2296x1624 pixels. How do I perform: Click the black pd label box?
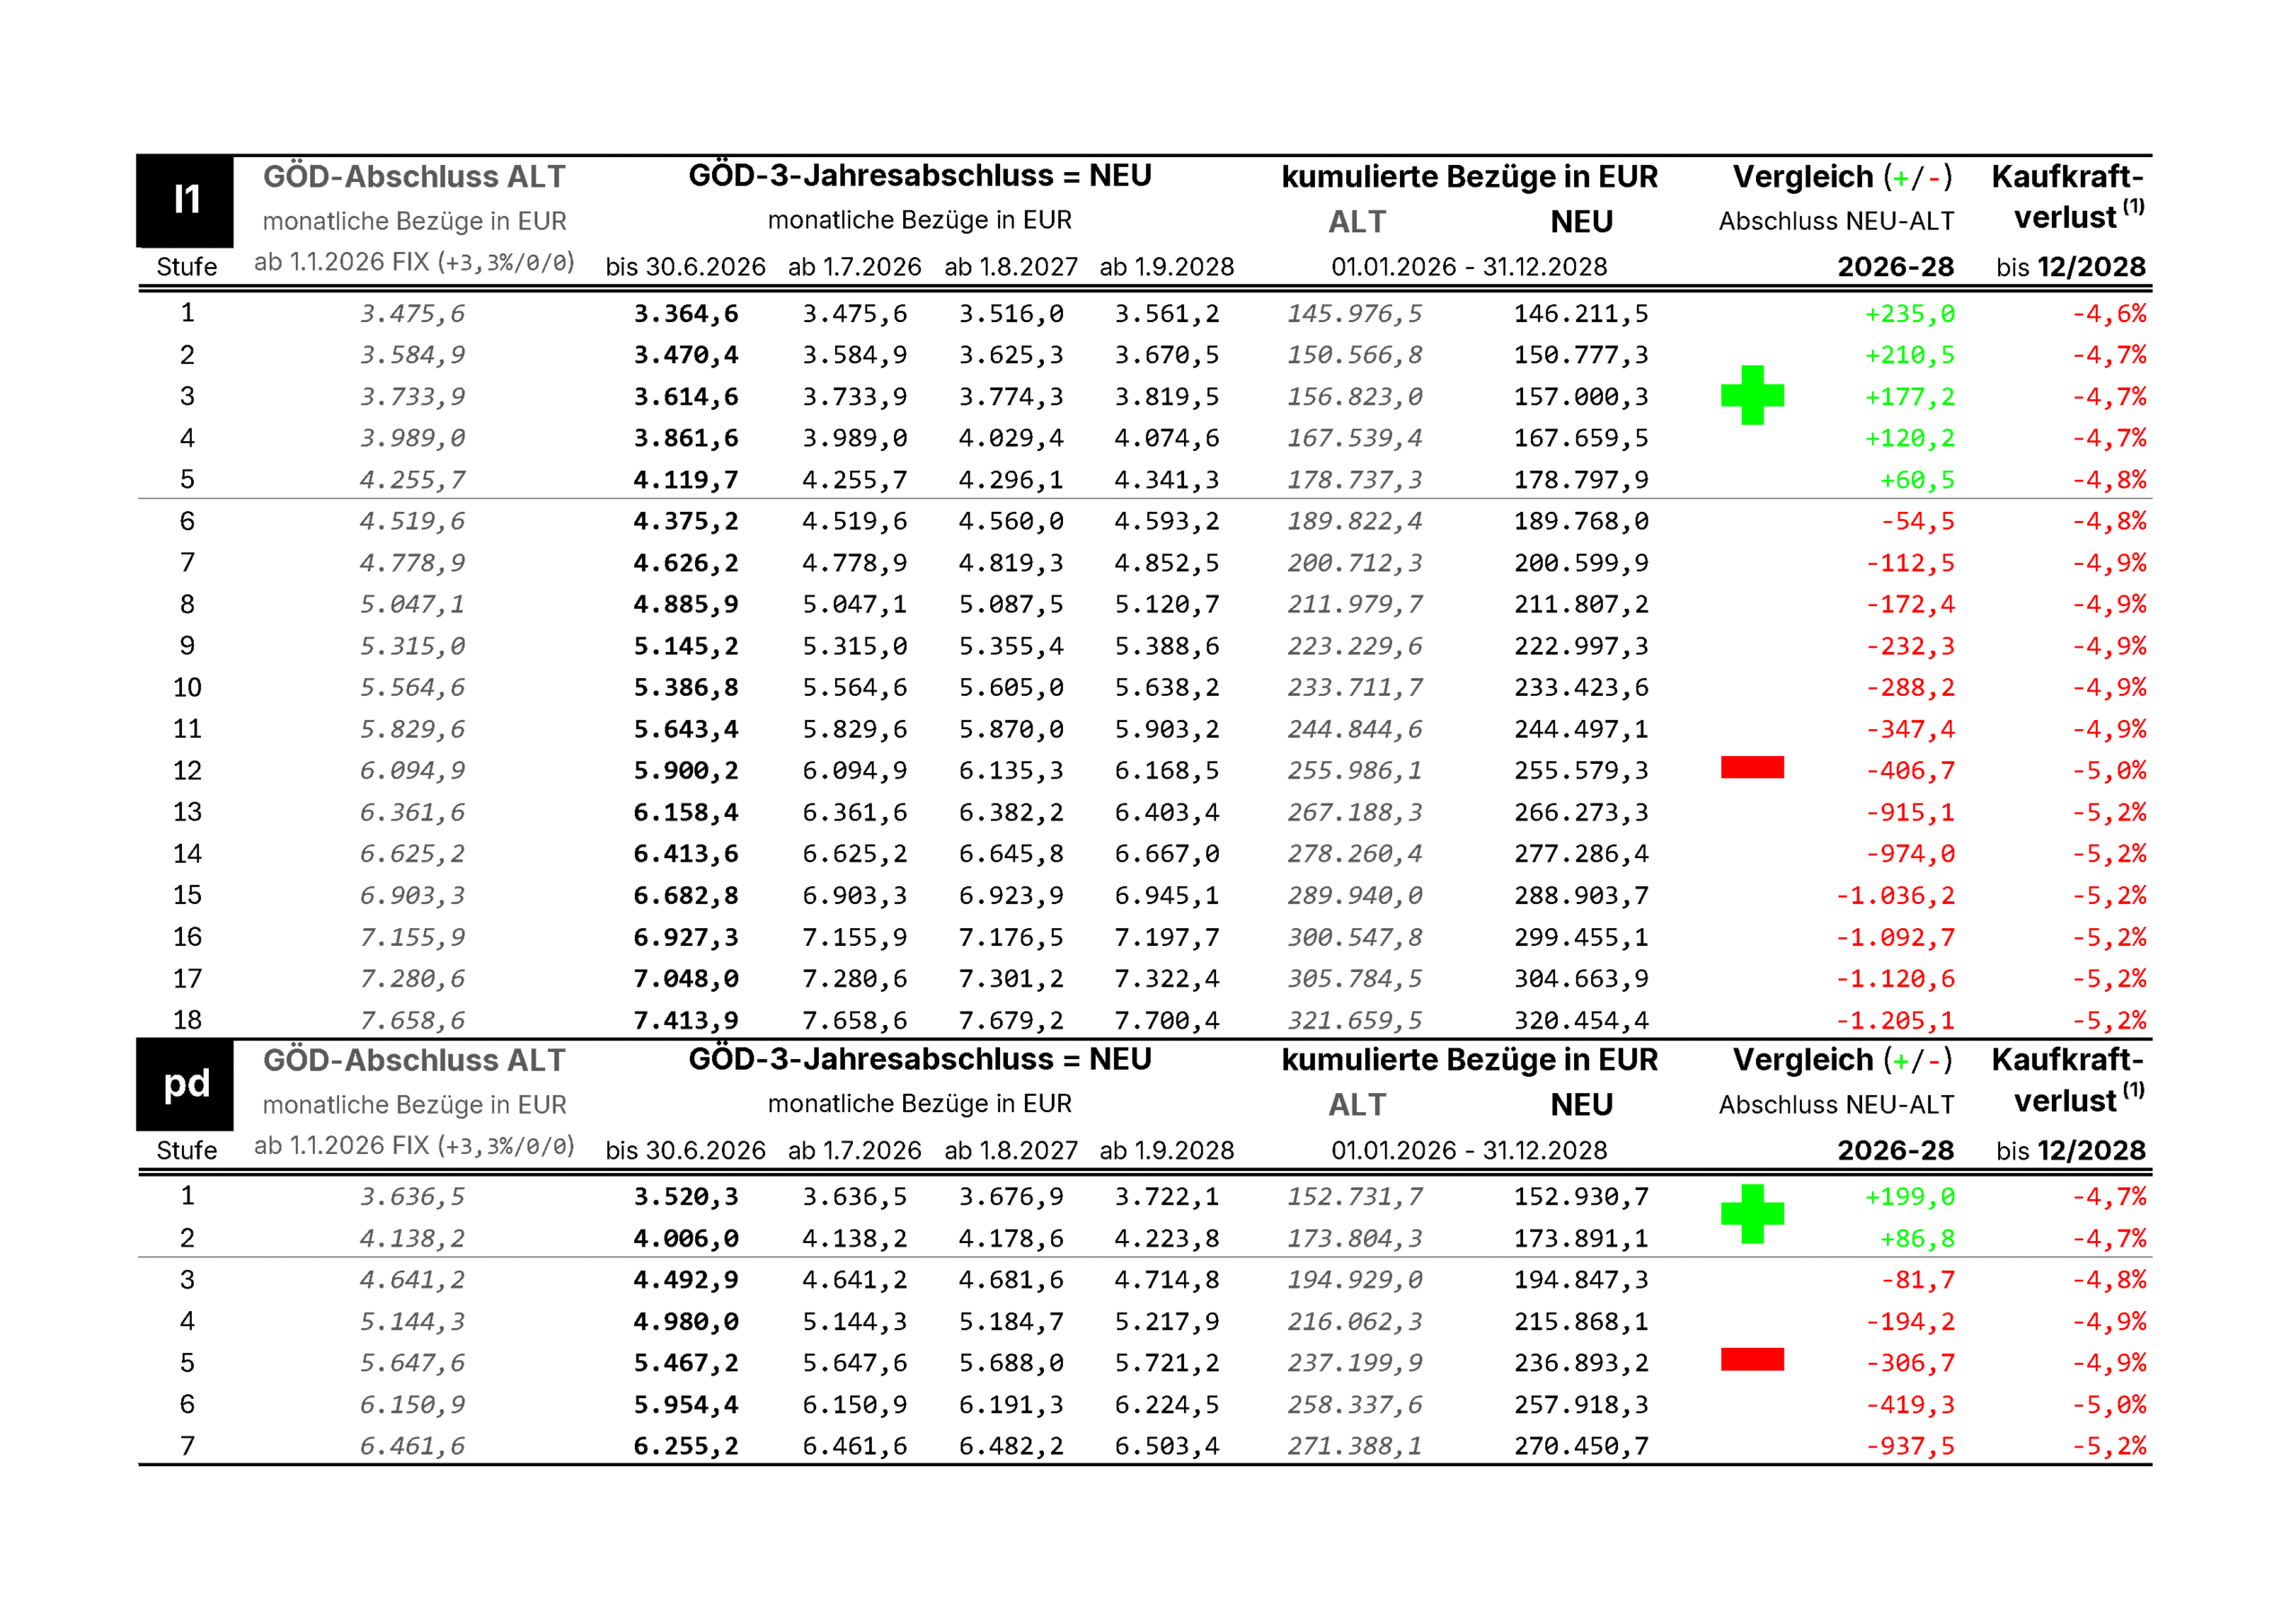(185, 1084)
